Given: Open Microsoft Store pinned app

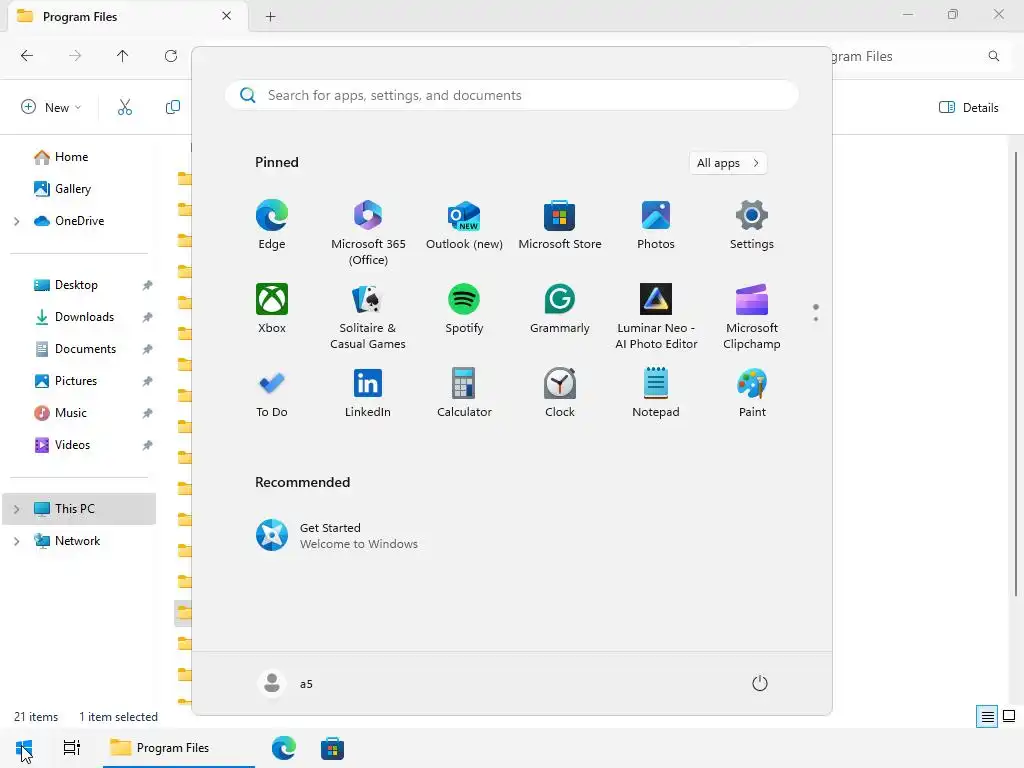Looking at the screenshot, I should coord(560,225).
